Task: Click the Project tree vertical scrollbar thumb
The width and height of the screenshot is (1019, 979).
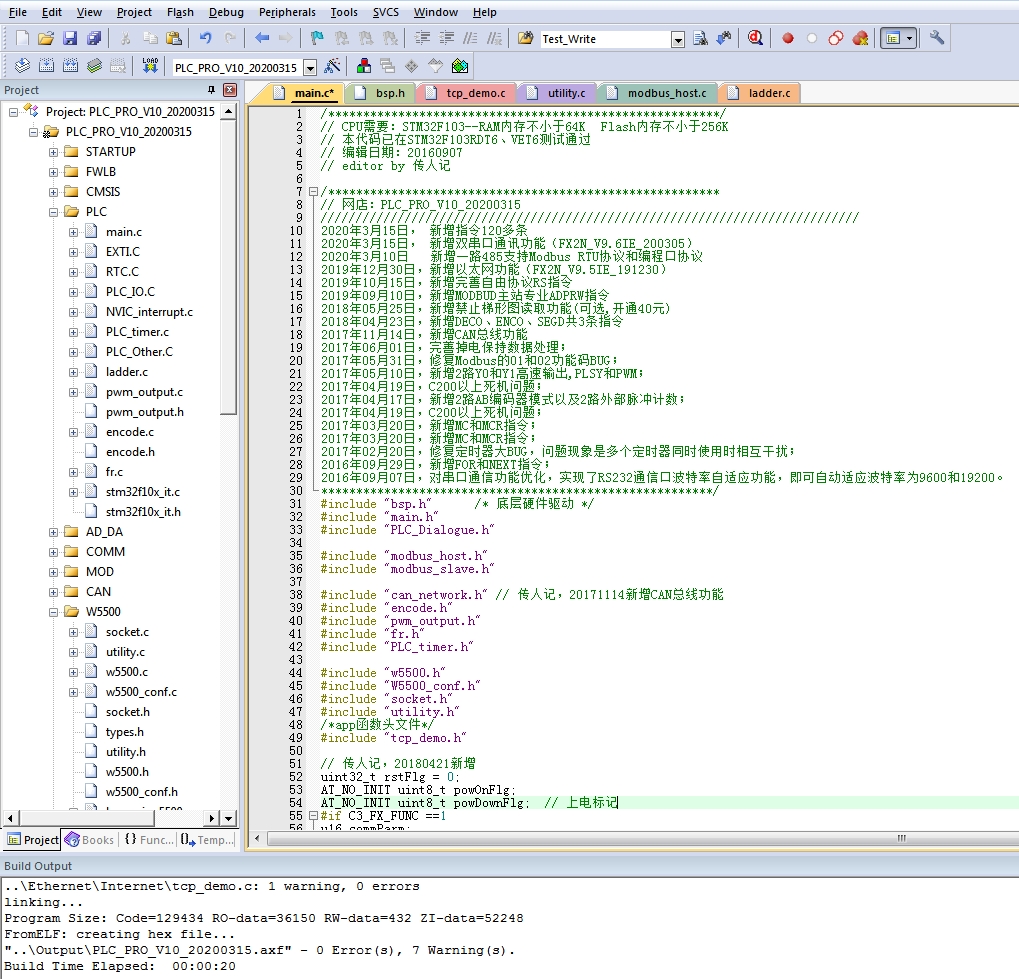Action: [x=228, y=267]
